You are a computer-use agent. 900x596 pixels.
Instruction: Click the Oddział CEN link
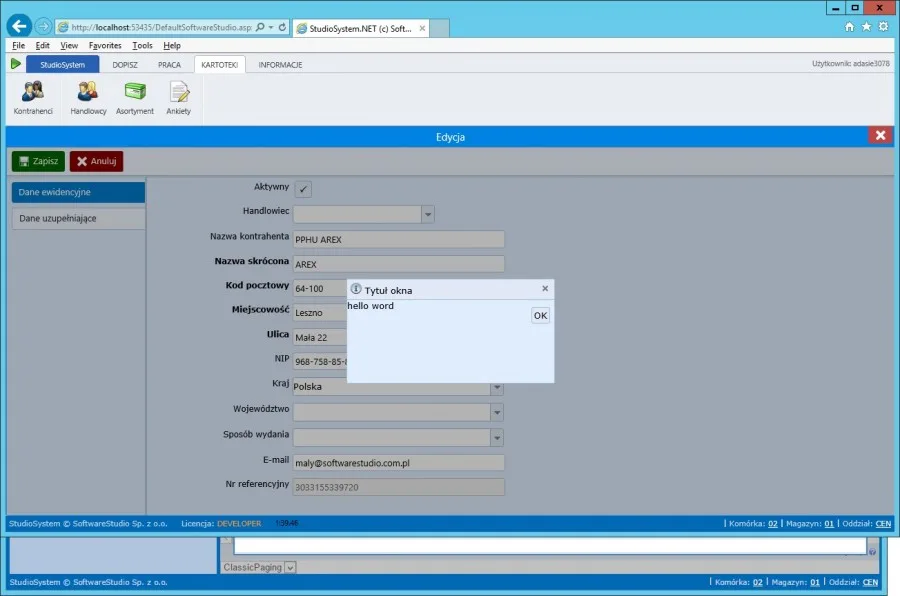click(x=883, y=524)
